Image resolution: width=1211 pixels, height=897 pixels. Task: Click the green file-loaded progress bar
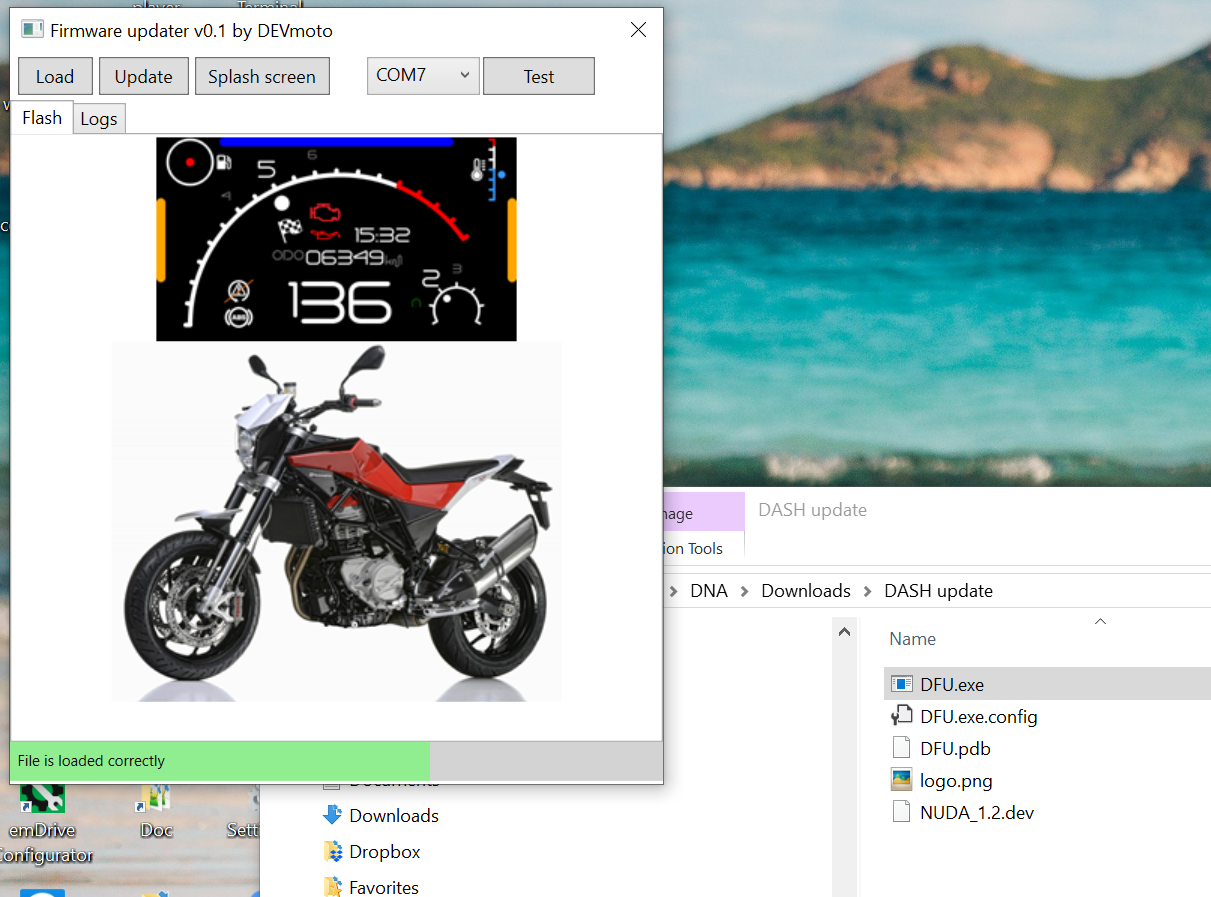(220, 761)
